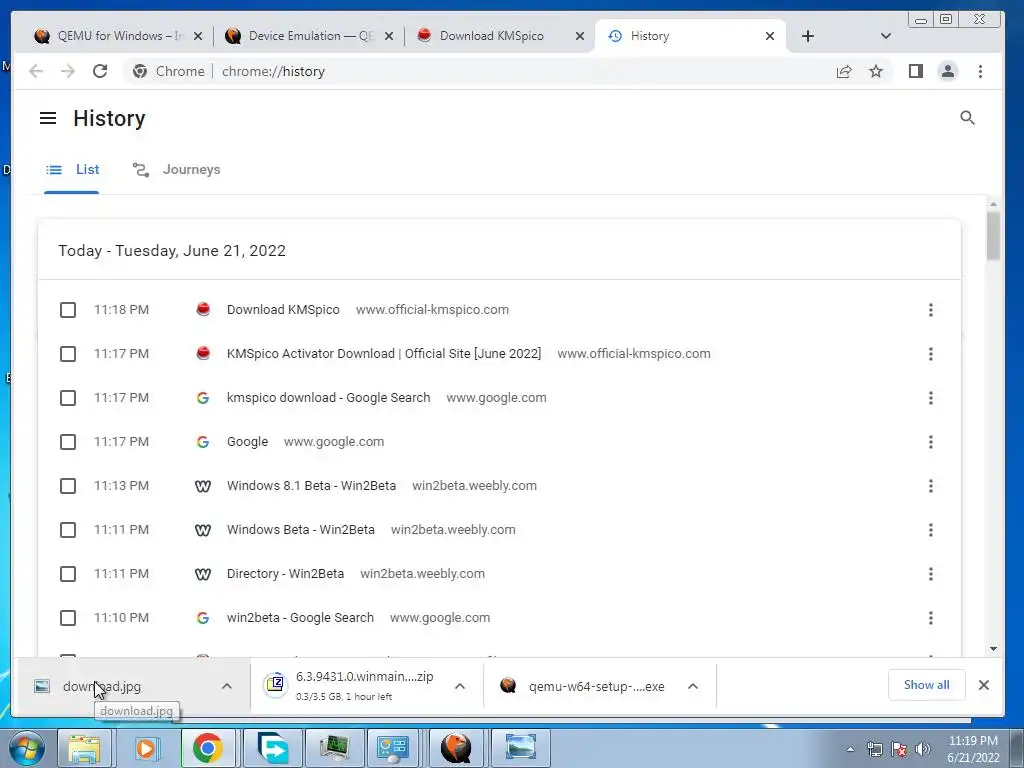Screen dimensions: 1024x768
Task: Tick the checkbox beside the Google entry
Action: tap(68, 442)
